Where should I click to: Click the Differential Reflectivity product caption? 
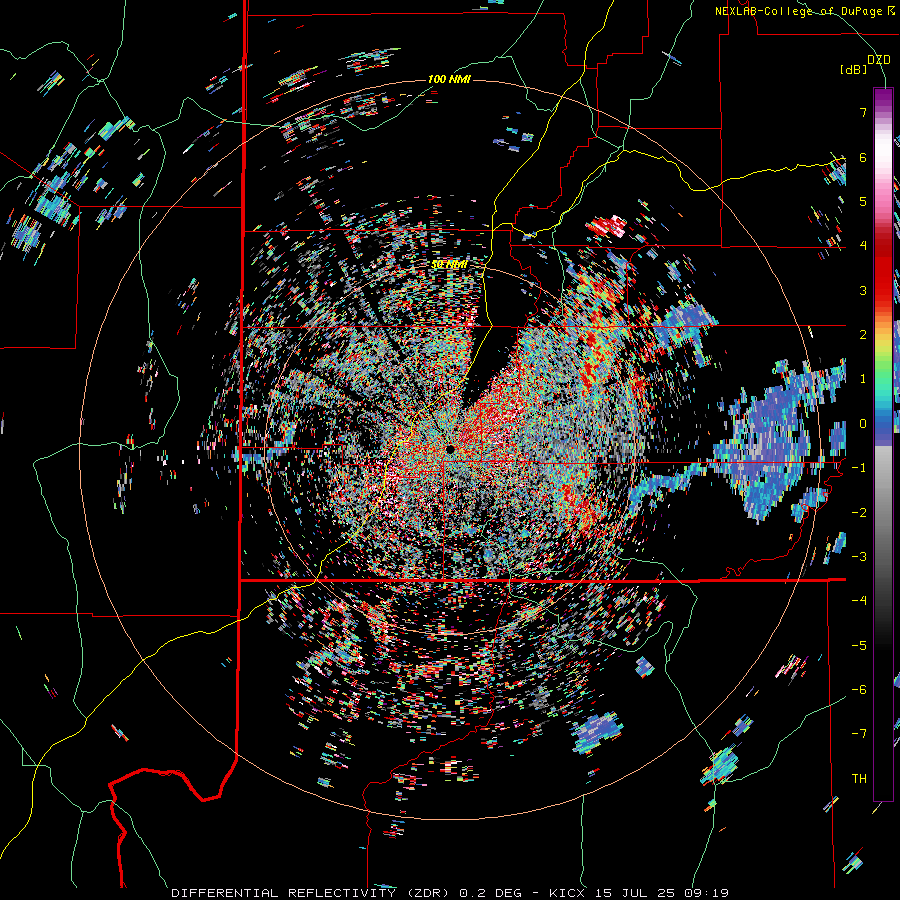click(x=450, y=893)
